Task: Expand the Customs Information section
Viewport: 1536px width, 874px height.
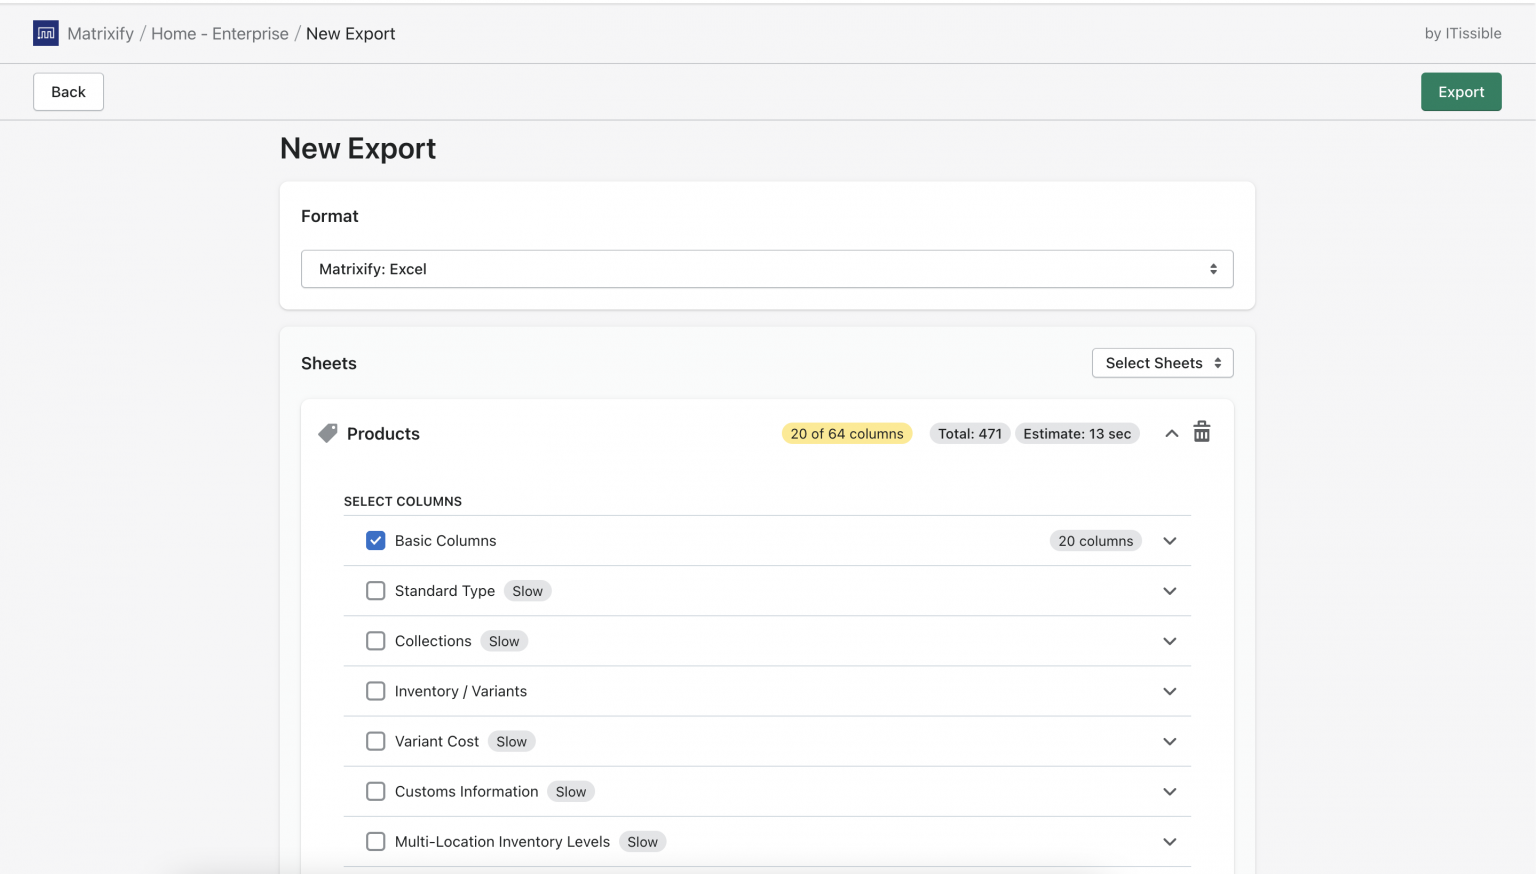Action: click(x=1169, y=791)
